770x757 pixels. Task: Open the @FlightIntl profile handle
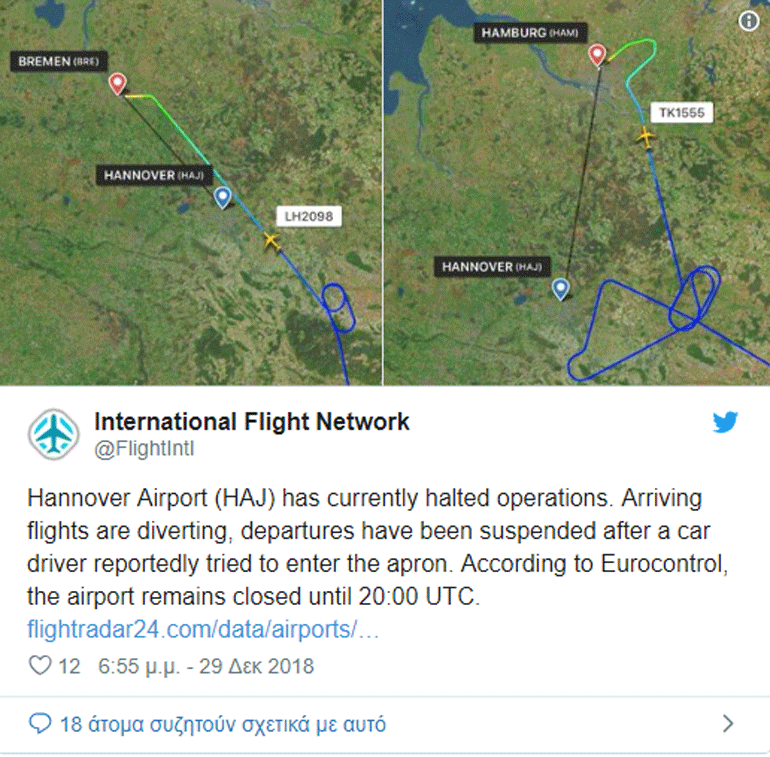144,449
